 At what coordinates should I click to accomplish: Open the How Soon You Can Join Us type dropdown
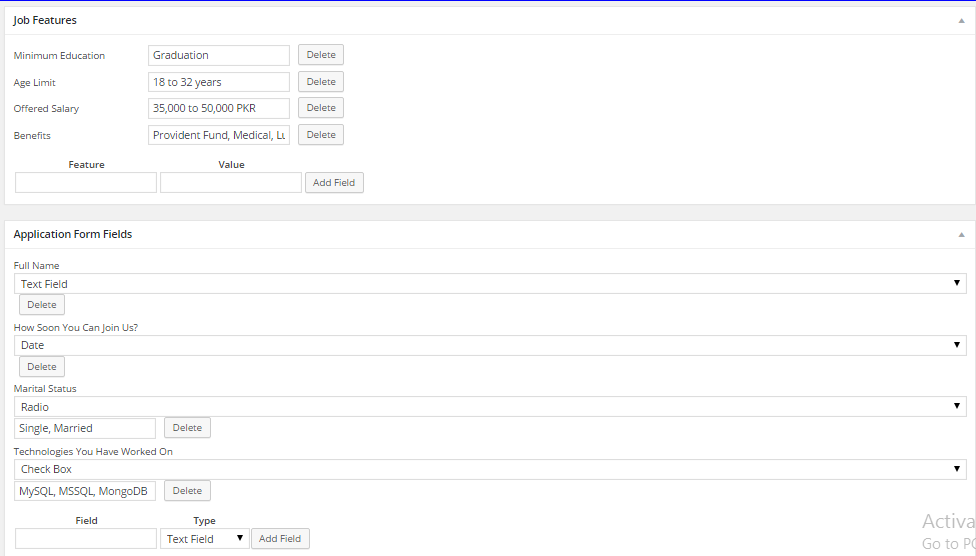pyautogui.click(x=490, y=346)
